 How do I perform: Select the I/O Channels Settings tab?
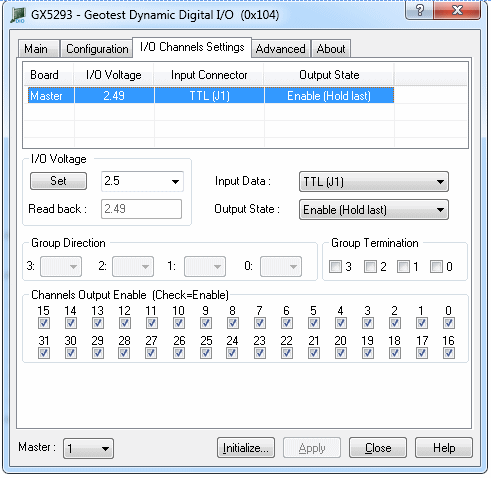pyautogui.click(x=192, y=47)
